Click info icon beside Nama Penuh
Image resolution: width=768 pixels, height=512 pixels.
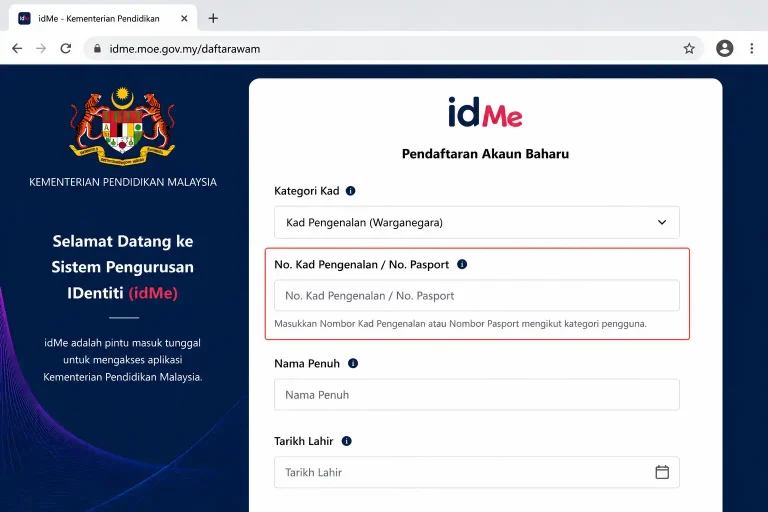click(x=353, y=364)
